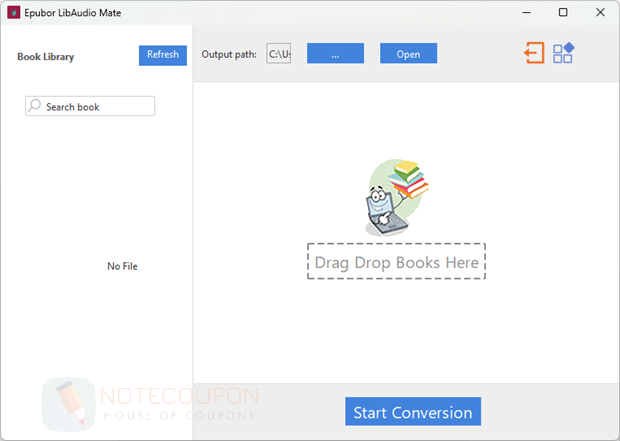Click the No File label

click(122, 266)
